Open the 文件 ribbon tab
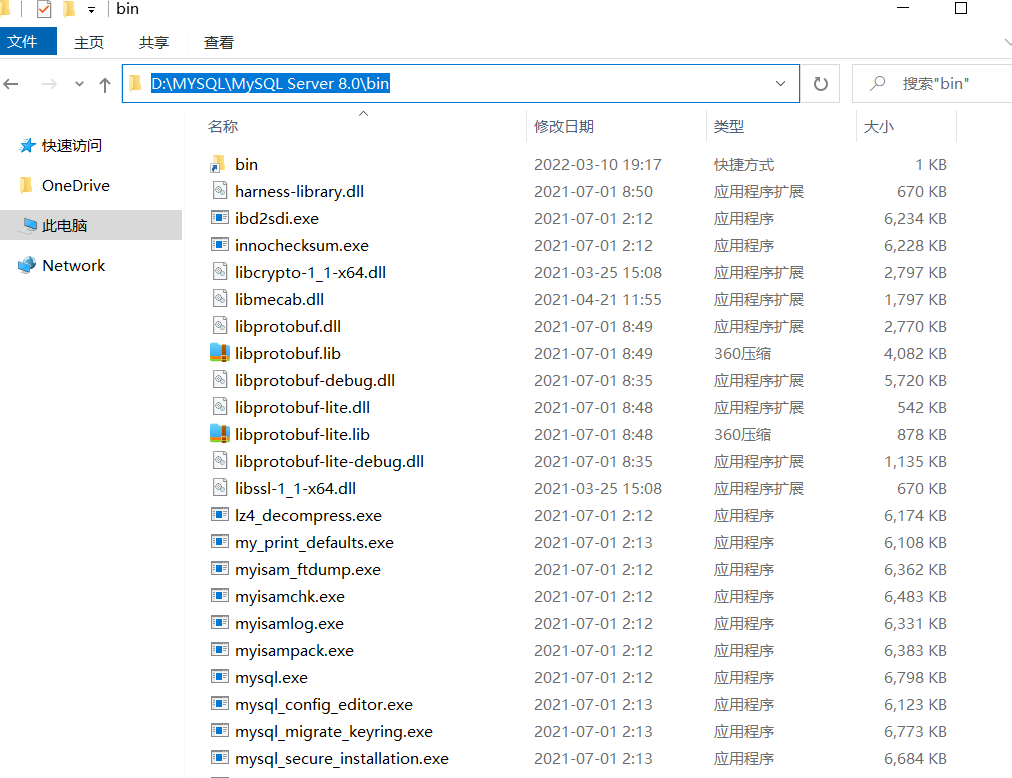The width and height of the screenshot is (1012, 778). pyautogui.click(x=28, y=42)
